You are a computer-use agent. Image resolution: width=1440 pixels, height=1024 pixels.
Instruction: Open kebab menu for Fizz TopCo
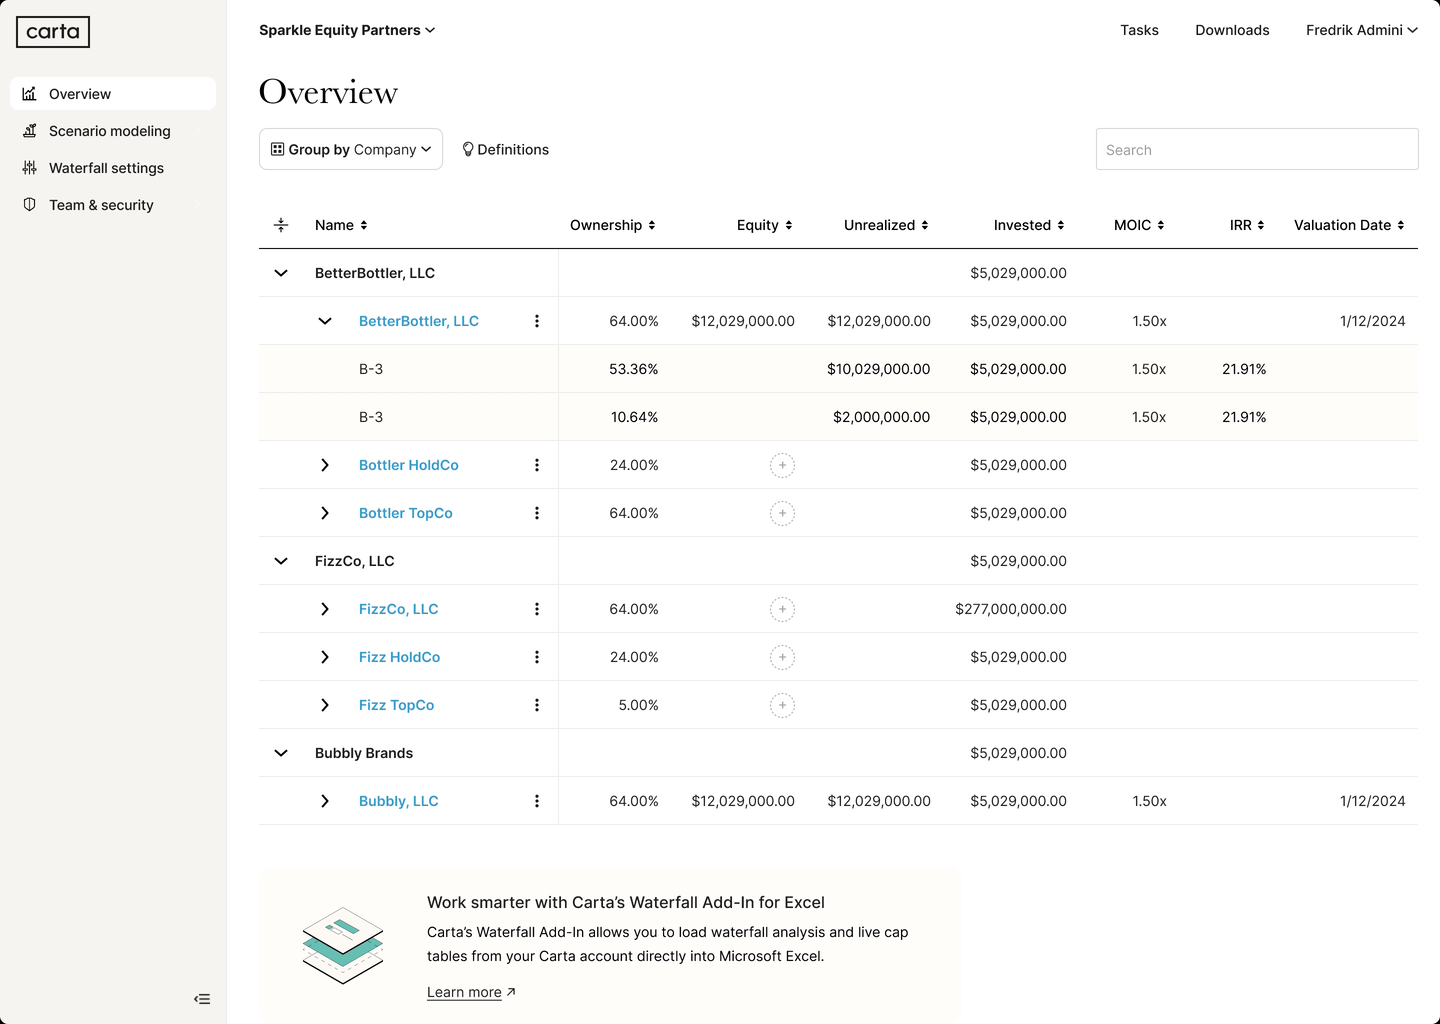click(x=537, y=705)
